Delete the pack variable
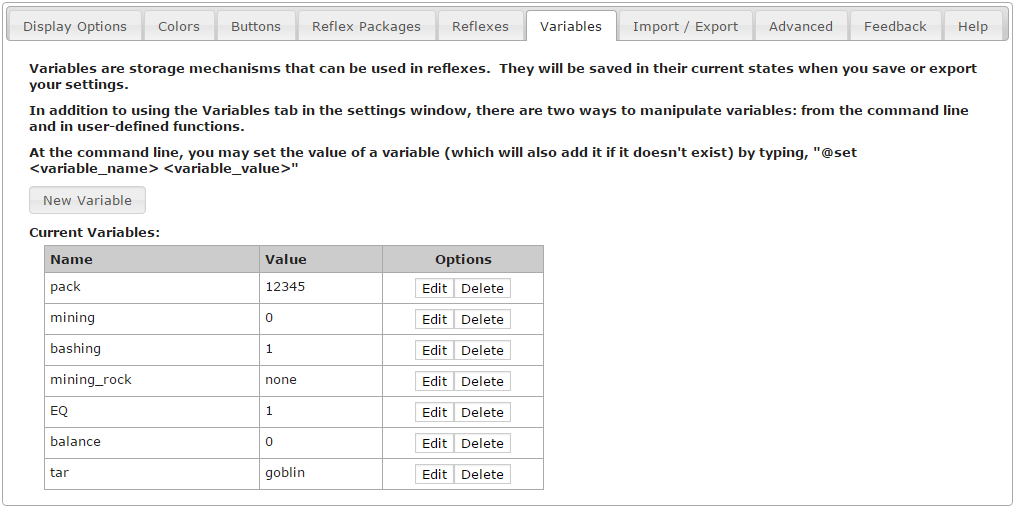This screenshot has width=1015, height=509. [482, 288]
